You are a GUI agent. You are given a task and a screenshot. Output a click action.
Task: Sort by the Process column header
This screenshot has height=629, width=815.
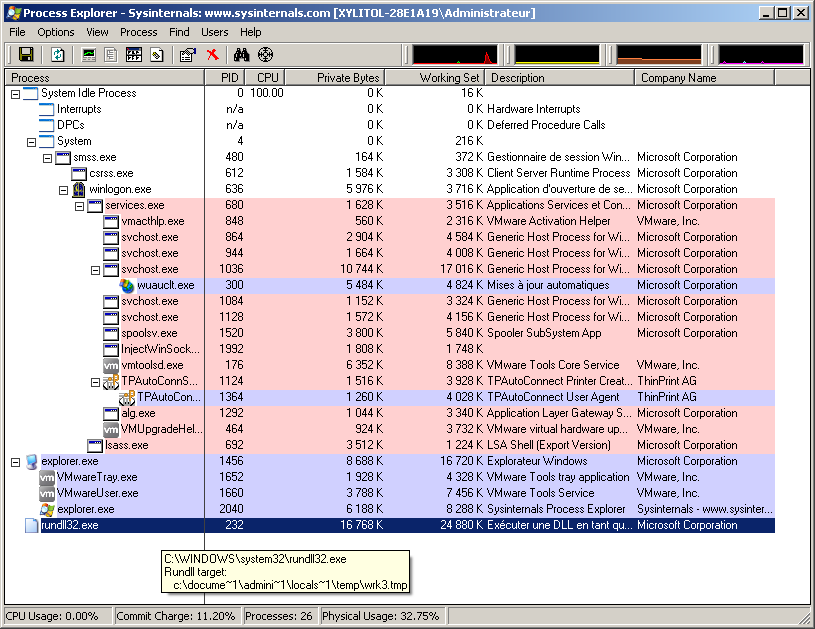[104, 77]
